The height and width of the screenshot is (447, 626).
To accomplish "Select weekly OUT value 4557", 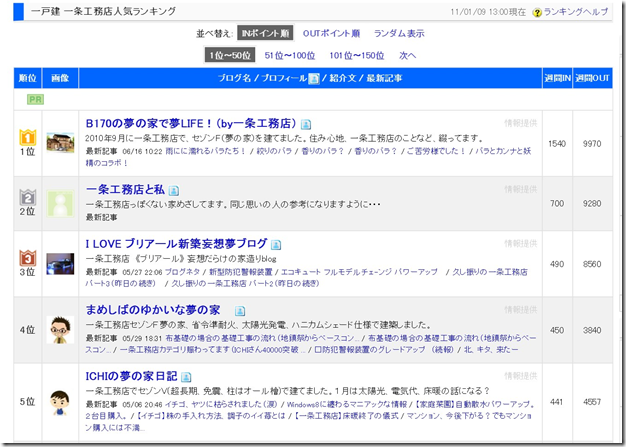I will click(x=592, y=402).
